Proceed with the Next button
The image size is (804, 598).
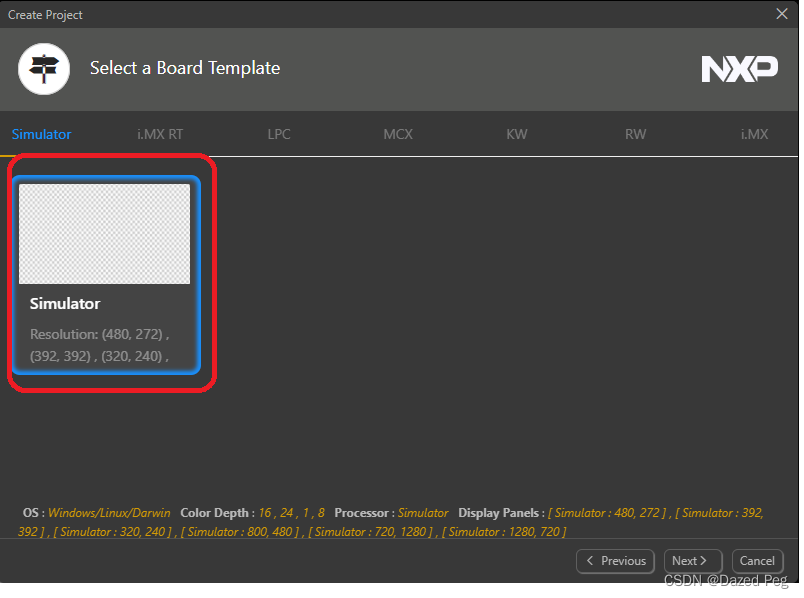693,561
